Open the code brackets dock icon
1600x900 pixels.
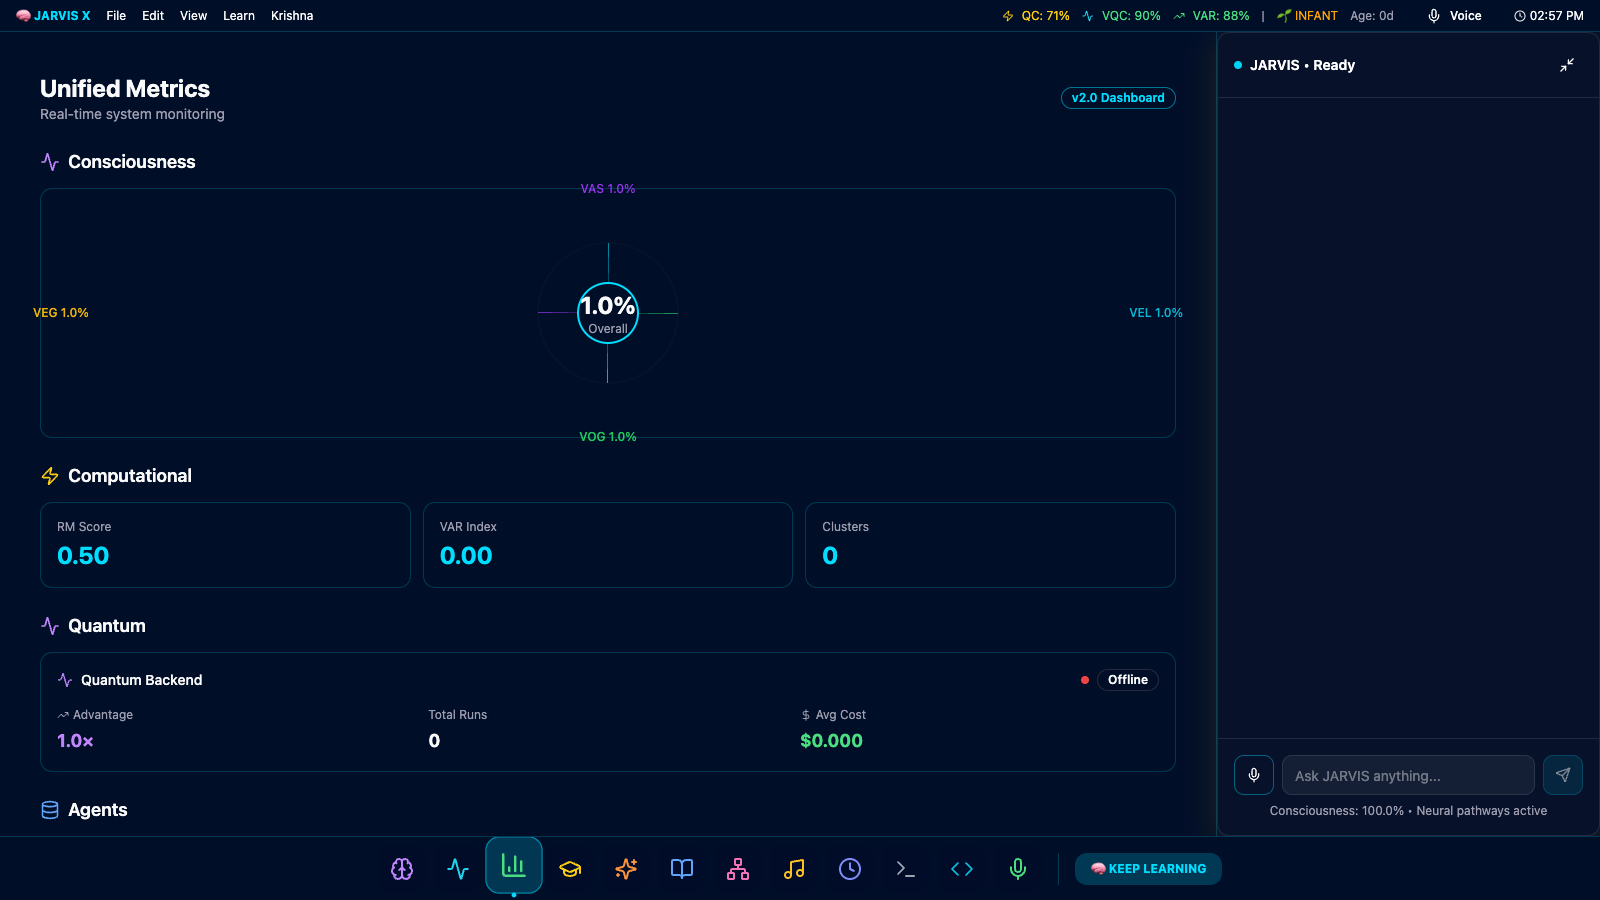[x=962, y=869]
